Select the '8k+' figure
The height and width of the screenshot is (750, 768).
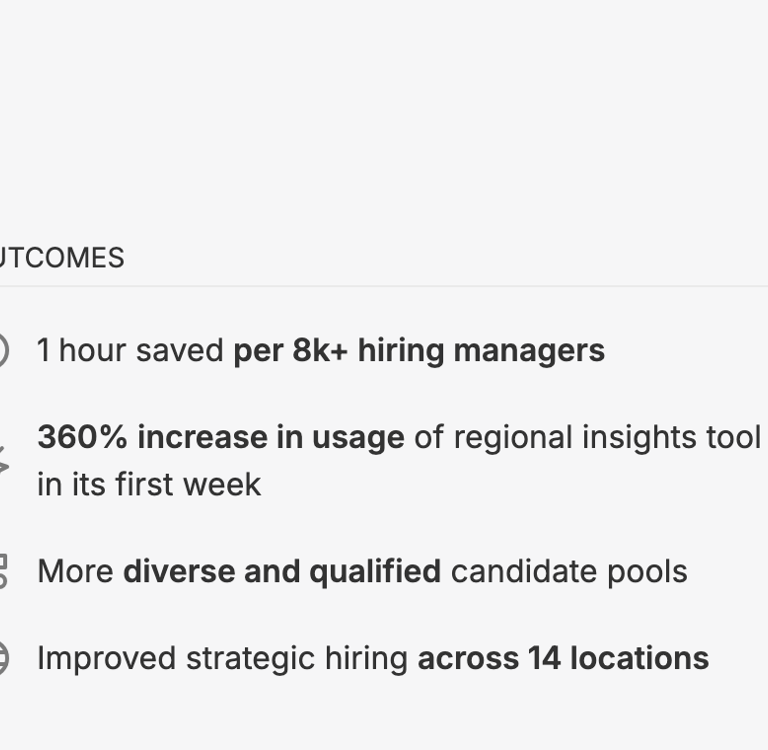[x=320, y=351]
